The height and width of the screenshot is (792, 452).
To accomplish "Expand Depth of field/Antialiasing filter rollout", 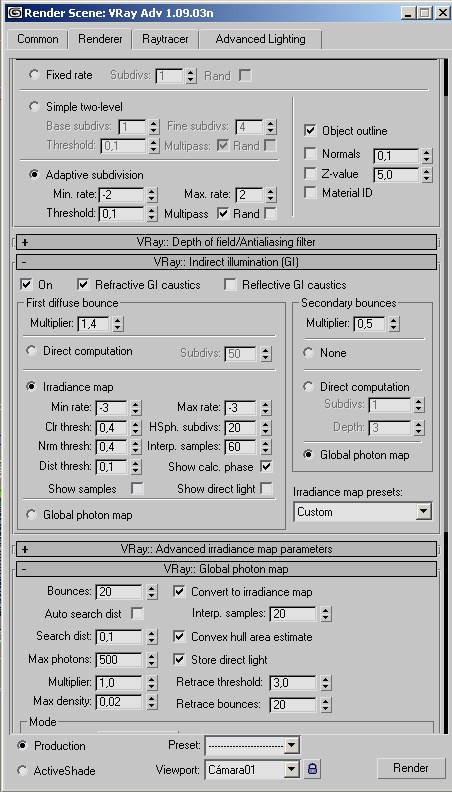I will pos(226,242).
